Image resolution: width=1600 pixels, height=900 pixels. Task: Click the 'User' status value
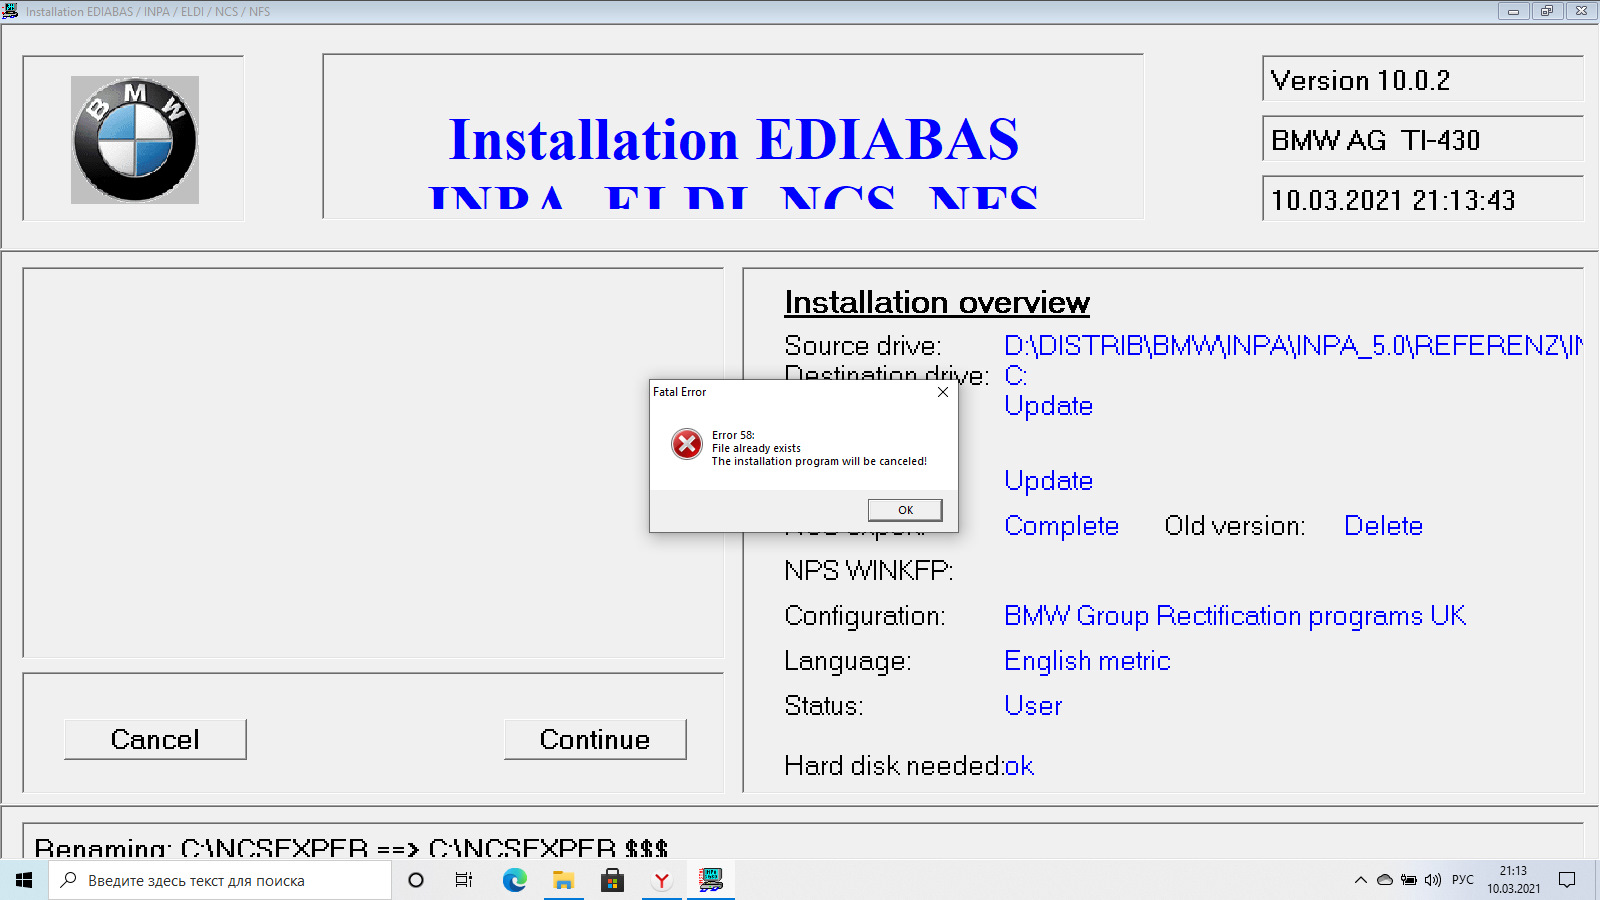[1033, 706]
